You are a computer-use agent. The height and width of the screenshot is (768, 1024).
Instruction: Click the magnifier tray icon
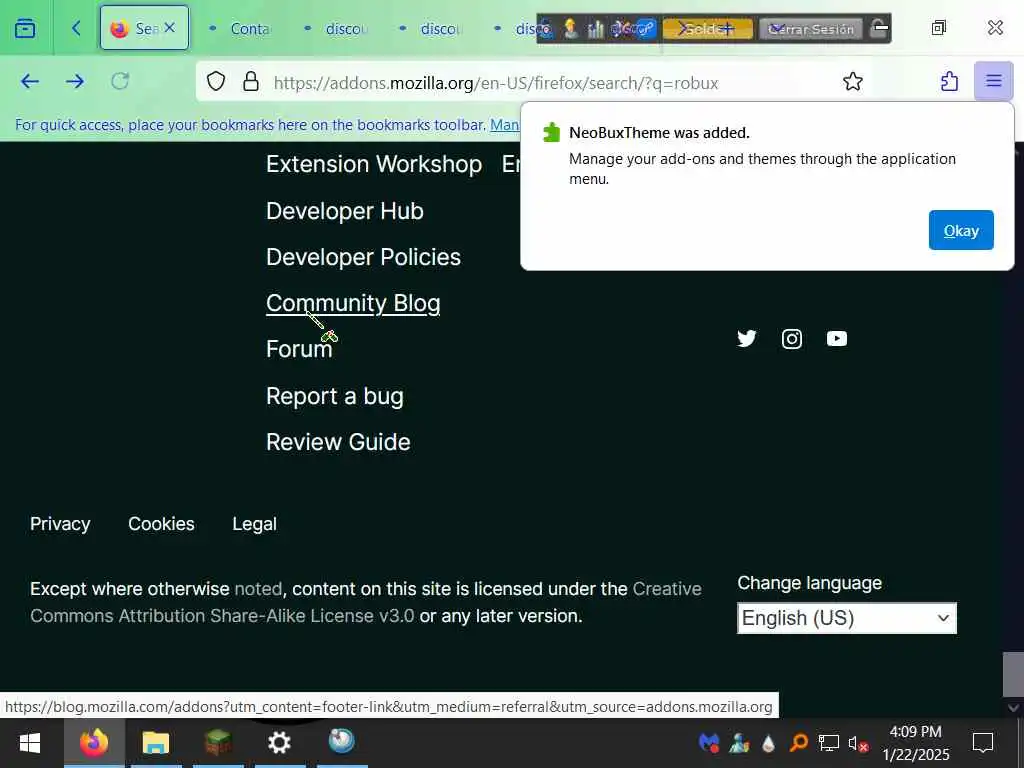pyautogui.click(x=799, y=743)
